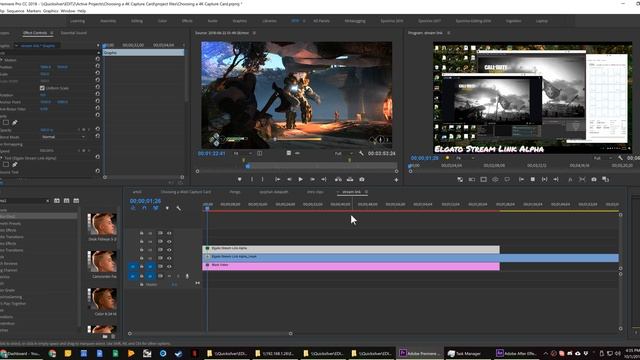640x360 pixels.
Task: Click Mark Out in Source monitor
Action: point(262,179)
